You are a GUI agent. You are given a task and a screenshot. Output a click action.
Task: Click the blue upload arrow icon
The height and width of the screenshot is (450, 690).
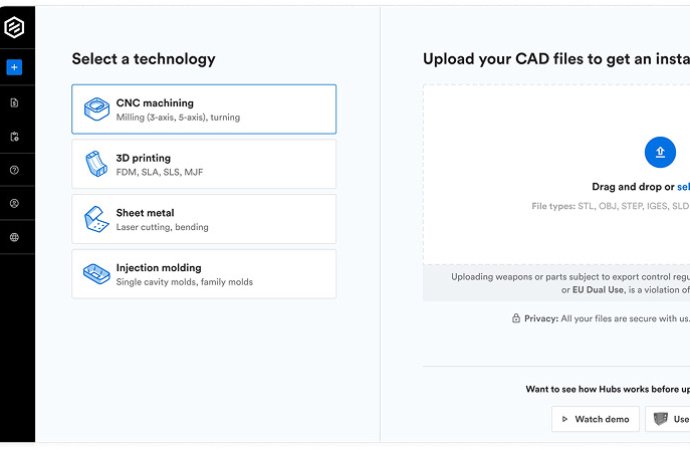[659, 152]
